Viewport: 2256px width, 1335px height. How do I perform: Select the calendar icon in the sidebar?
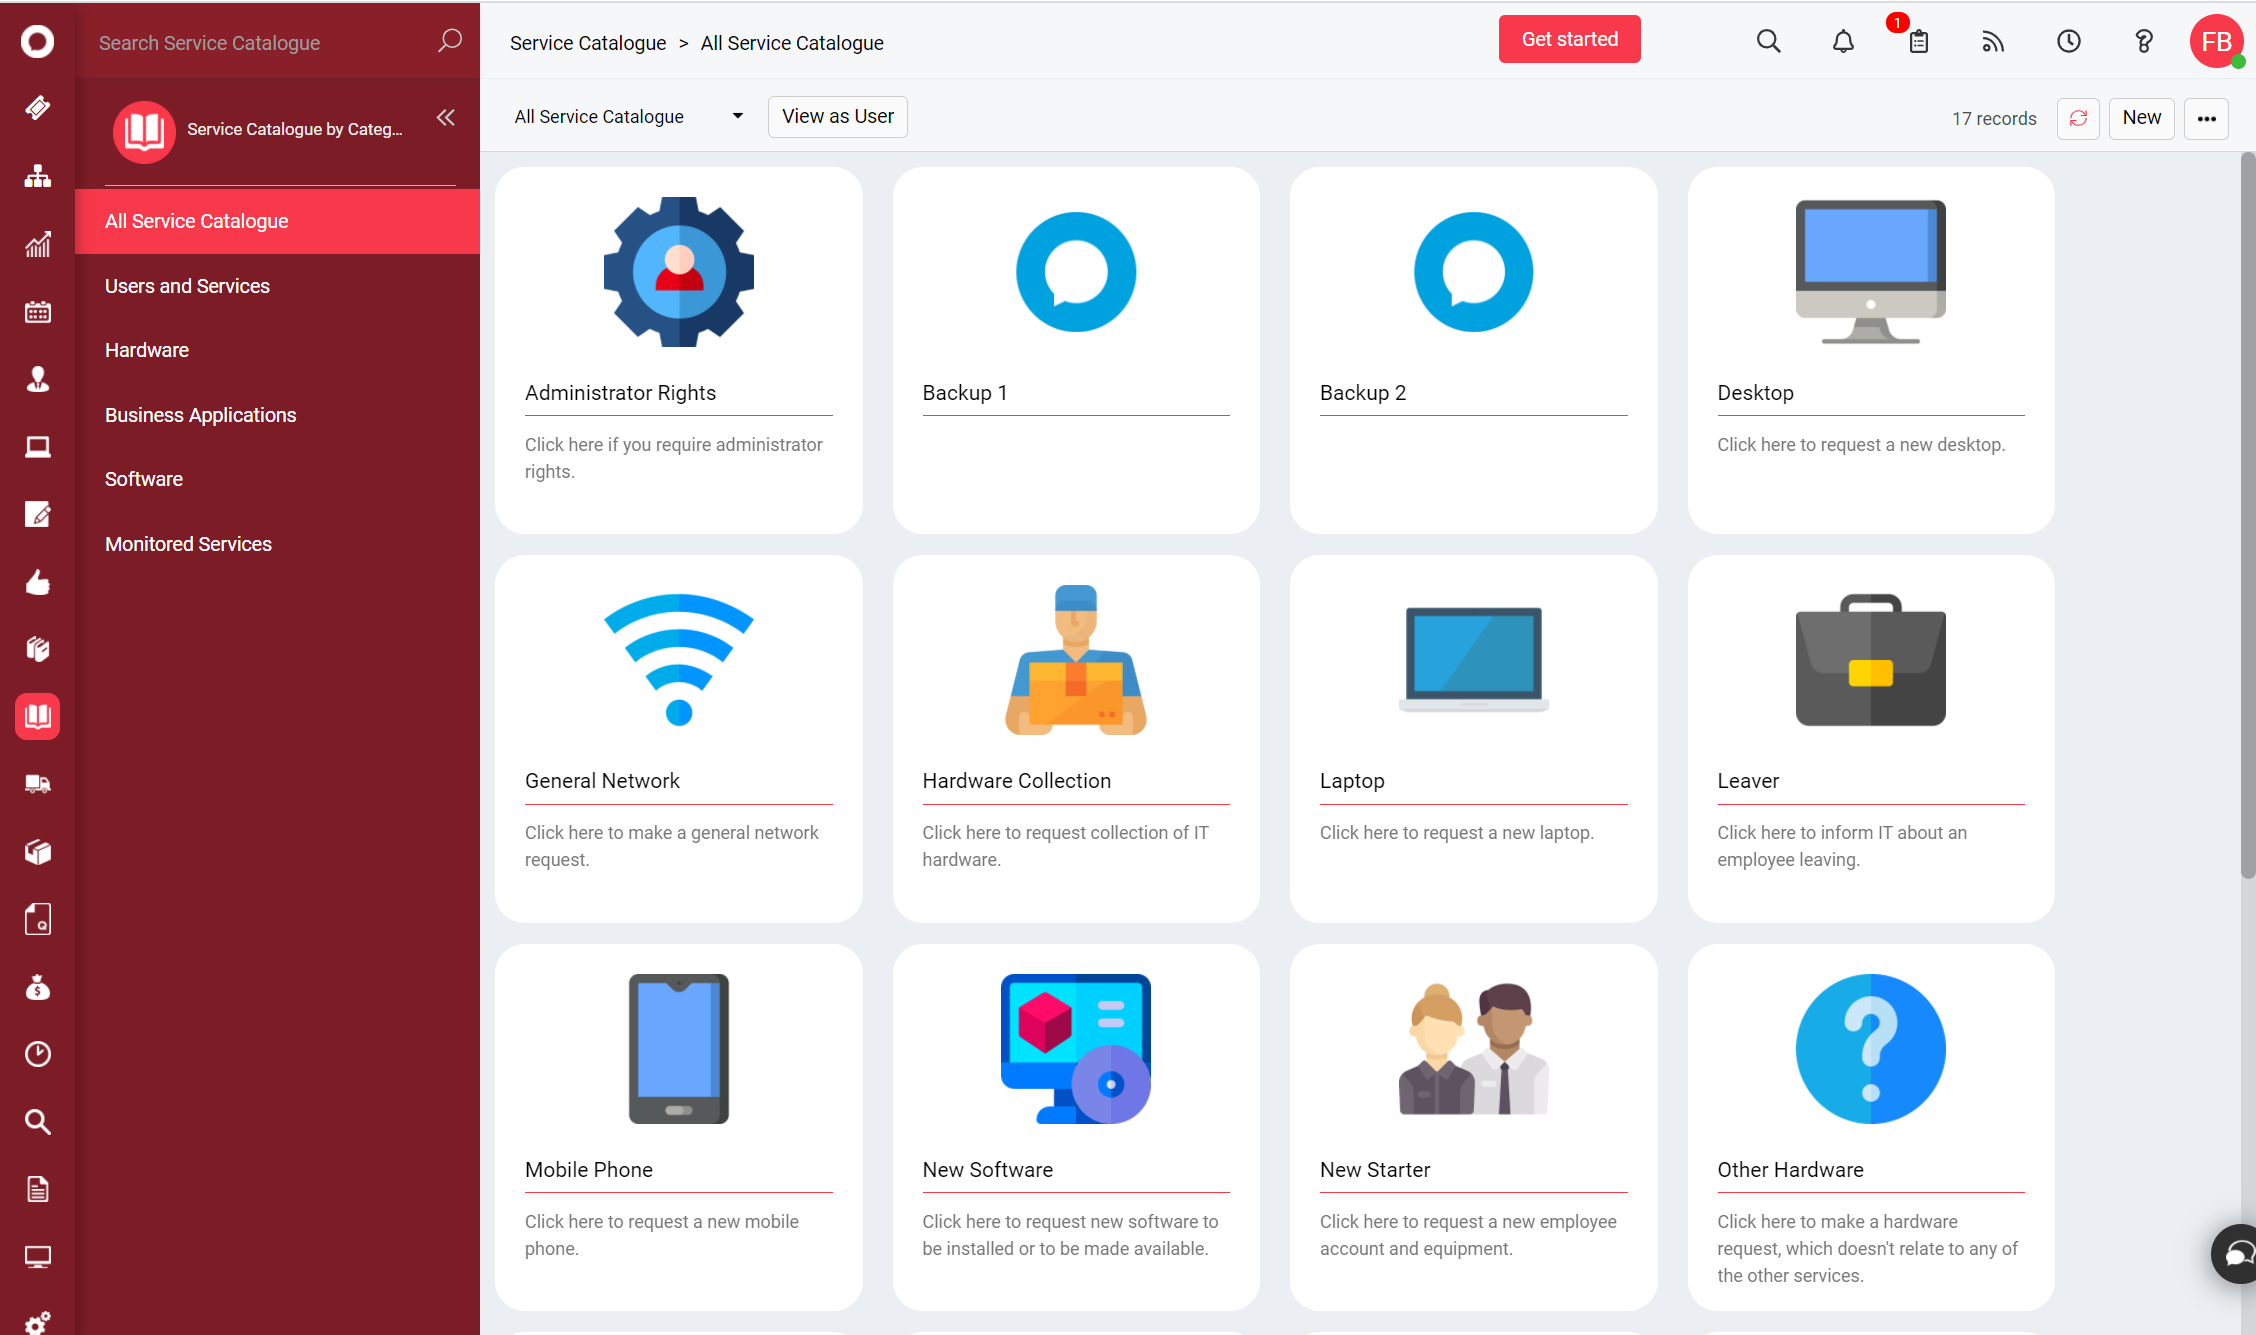click(x=37, y=311)
